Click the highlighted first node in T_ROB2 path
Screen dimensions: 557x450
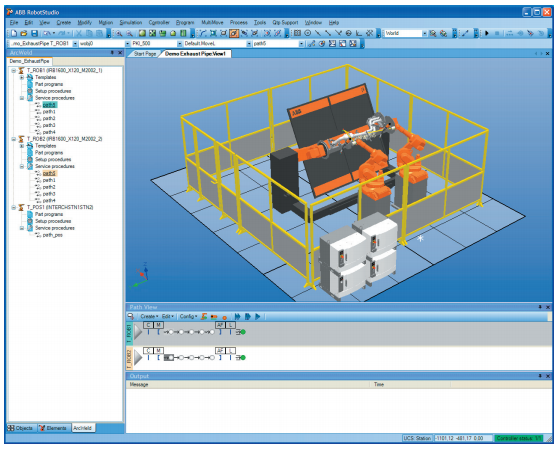(169, 358)
